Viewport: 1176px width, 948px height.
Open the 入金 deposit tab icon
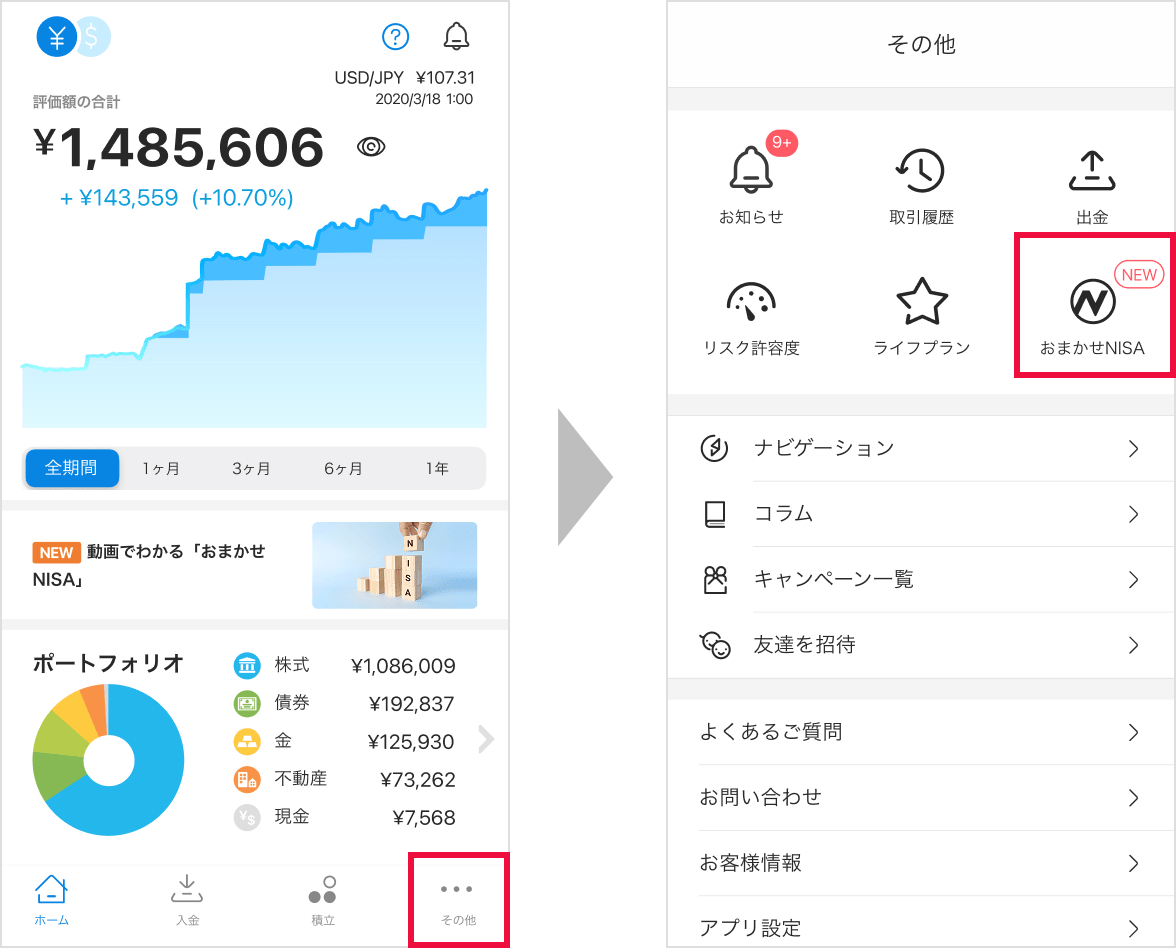187,898
